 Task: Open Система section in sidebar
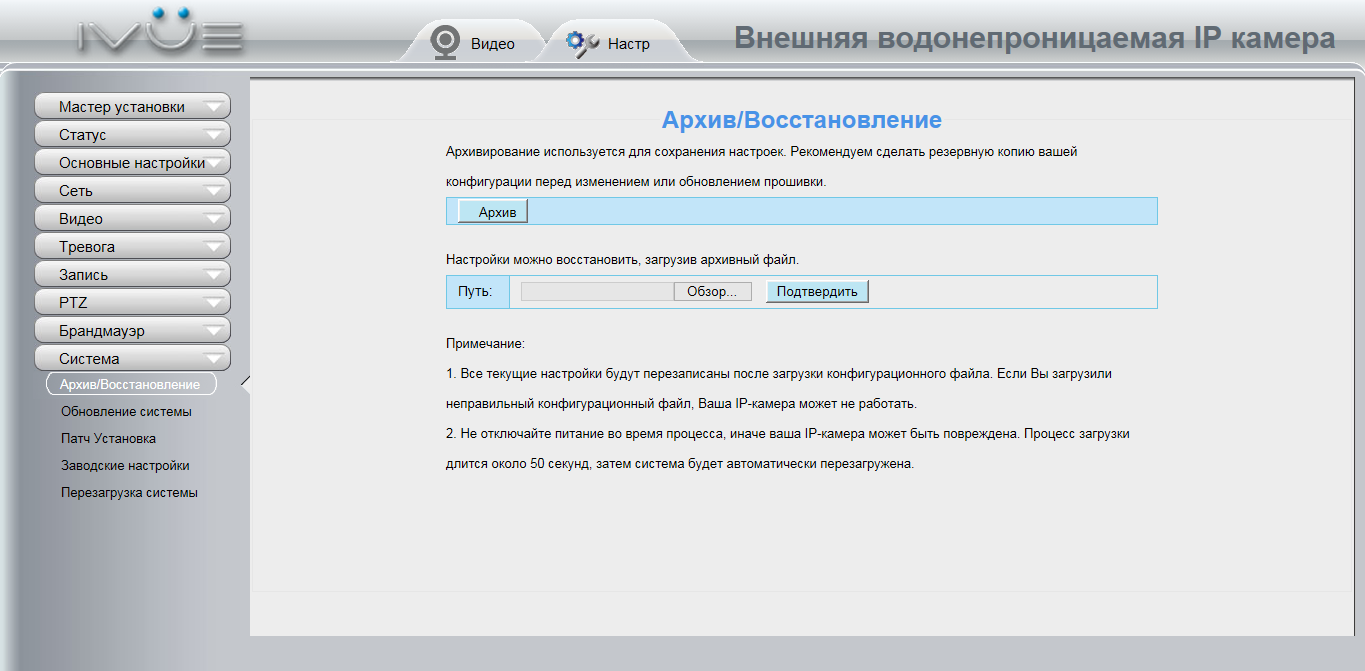[132, 358]
